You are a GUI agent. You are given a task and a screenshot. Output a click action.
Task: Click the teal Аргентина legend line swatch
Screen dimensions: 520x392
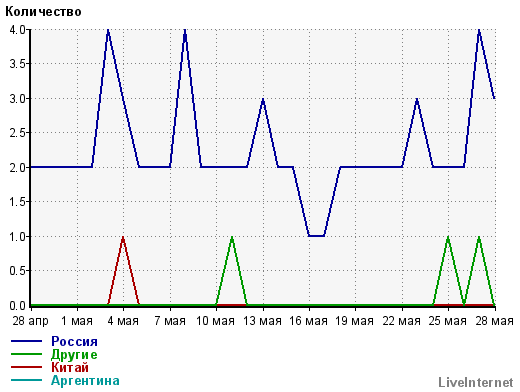coord(26,380)
